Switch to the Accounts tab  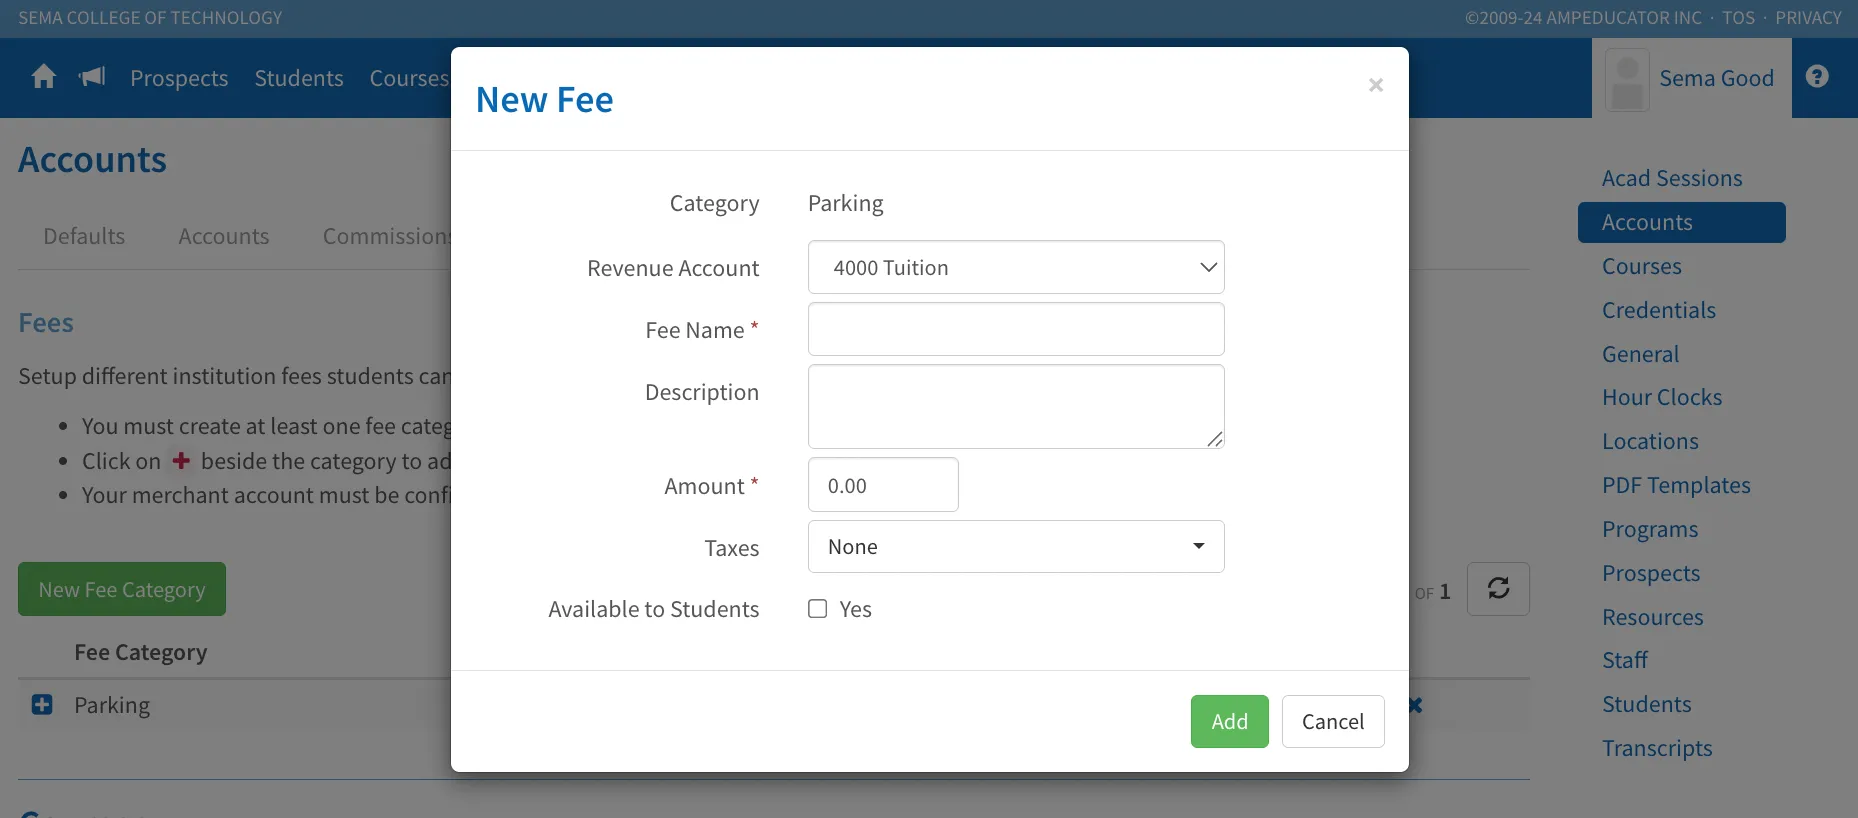(224, 236)
